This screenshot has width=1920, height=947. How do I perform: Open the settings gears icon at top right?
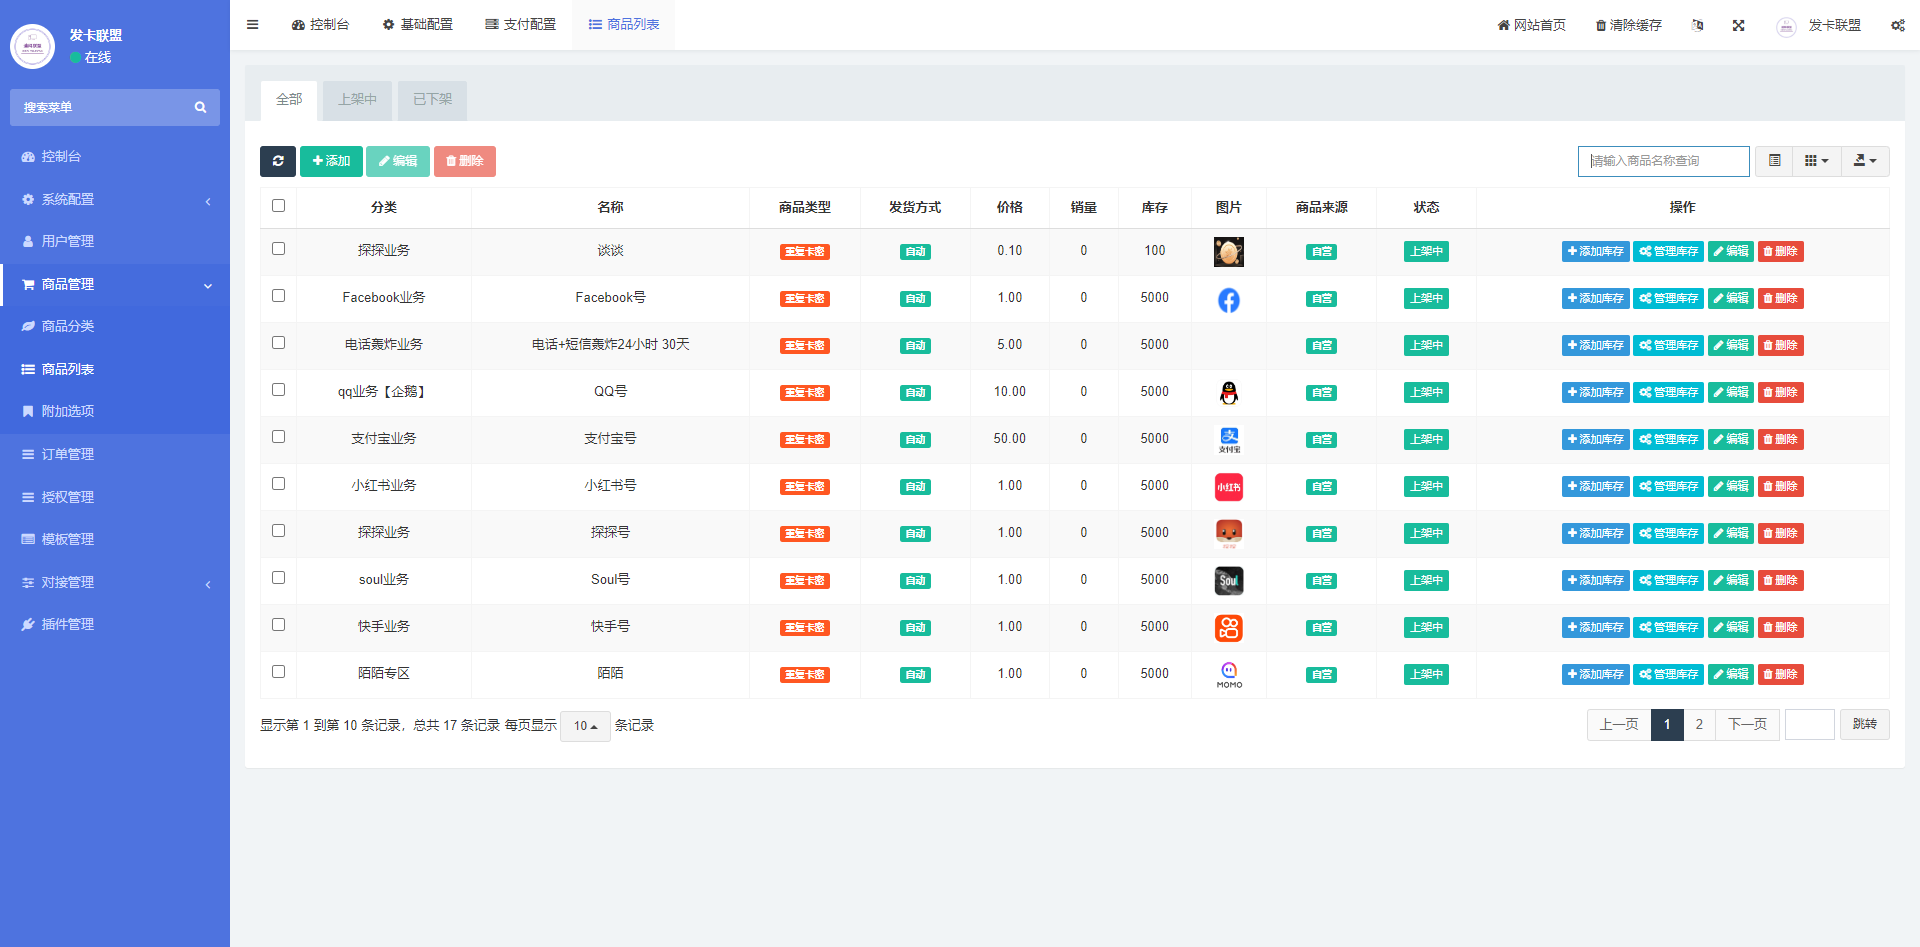[x=1897, y=25]
